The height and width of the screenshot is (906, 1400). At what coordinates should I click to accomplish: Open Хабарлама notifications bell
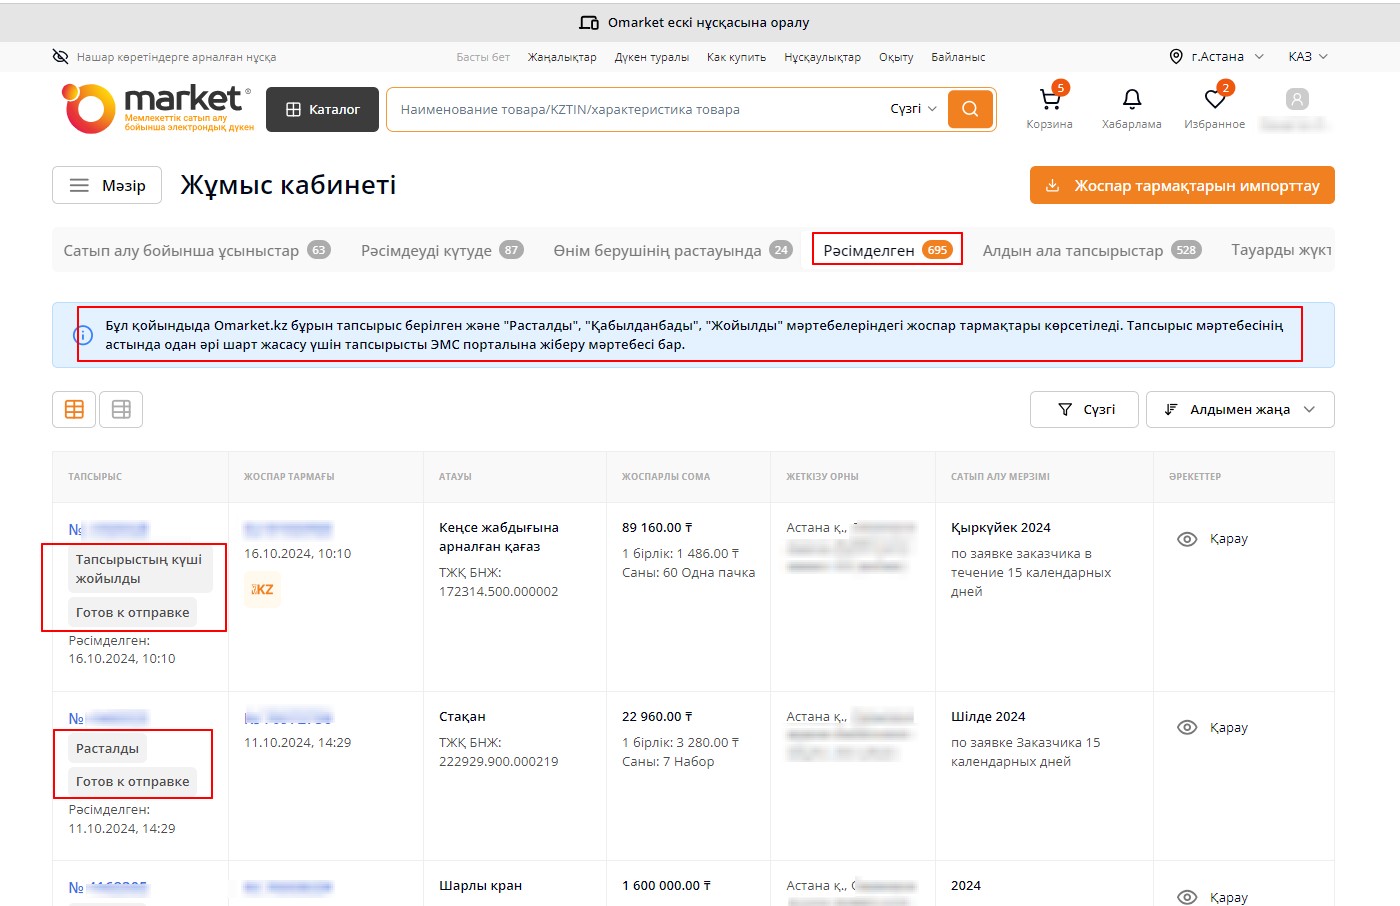[1131, 100]
